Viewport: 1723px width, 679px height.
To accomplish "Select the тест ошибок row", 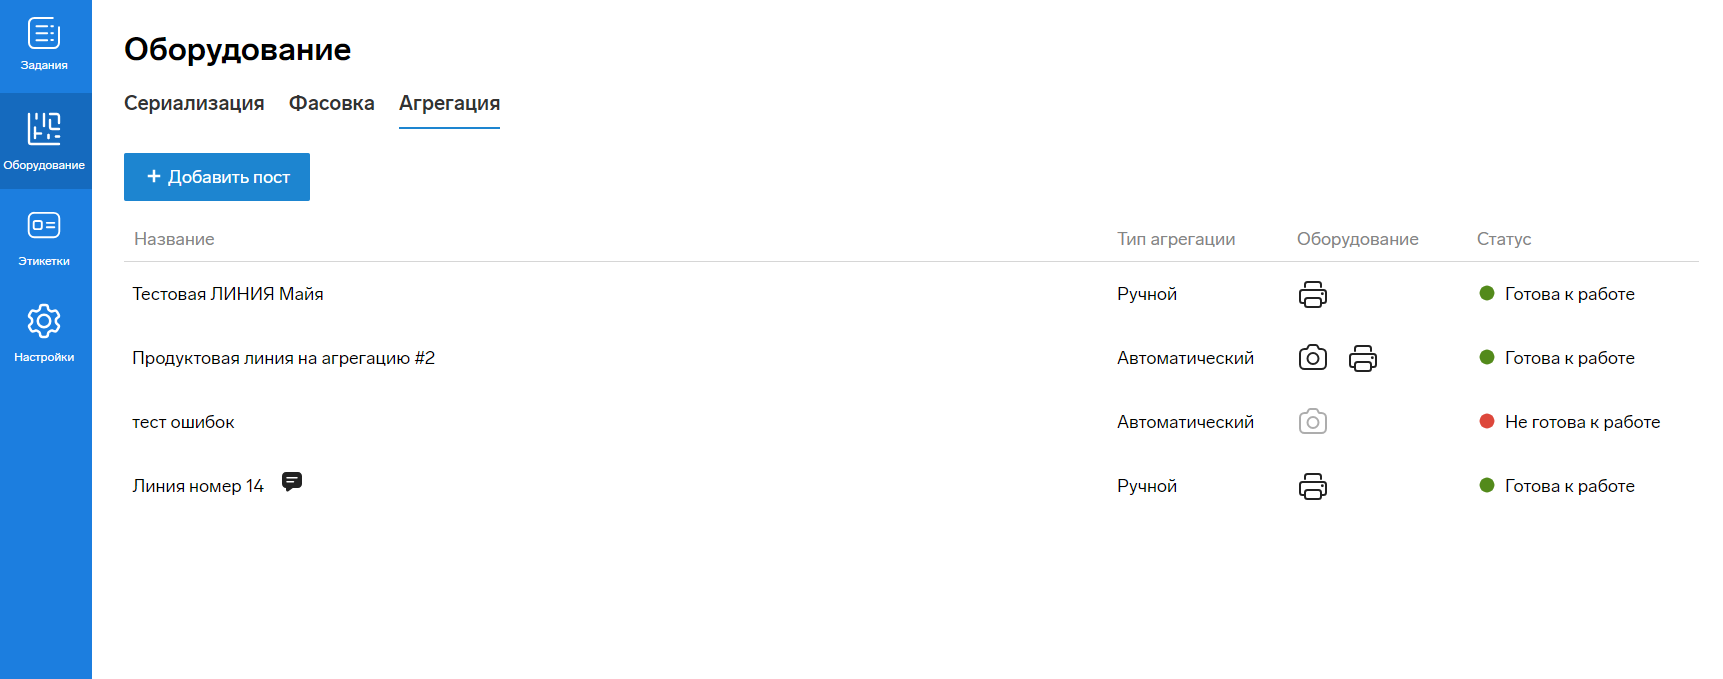I will pyautogui.click(x=183, y=422).
